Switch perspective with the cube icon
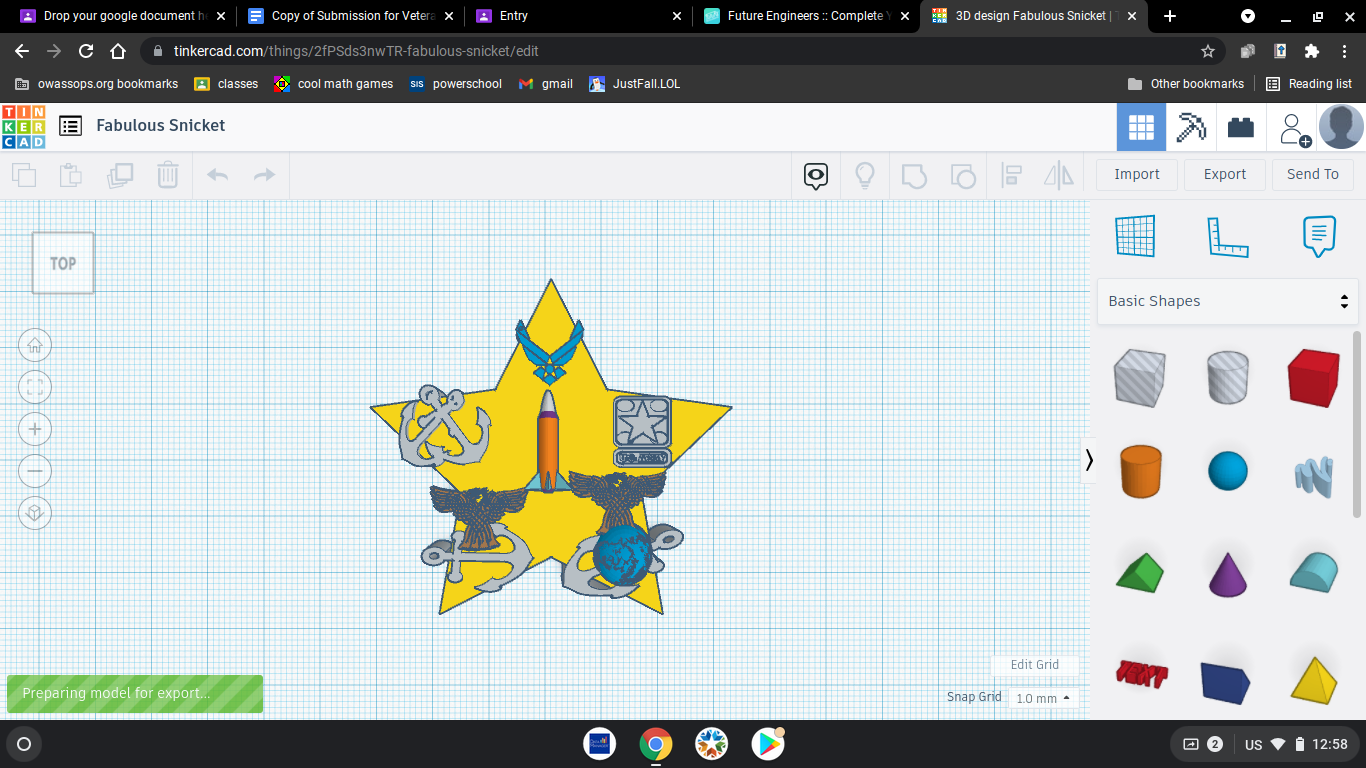 [x=35, y=513]
